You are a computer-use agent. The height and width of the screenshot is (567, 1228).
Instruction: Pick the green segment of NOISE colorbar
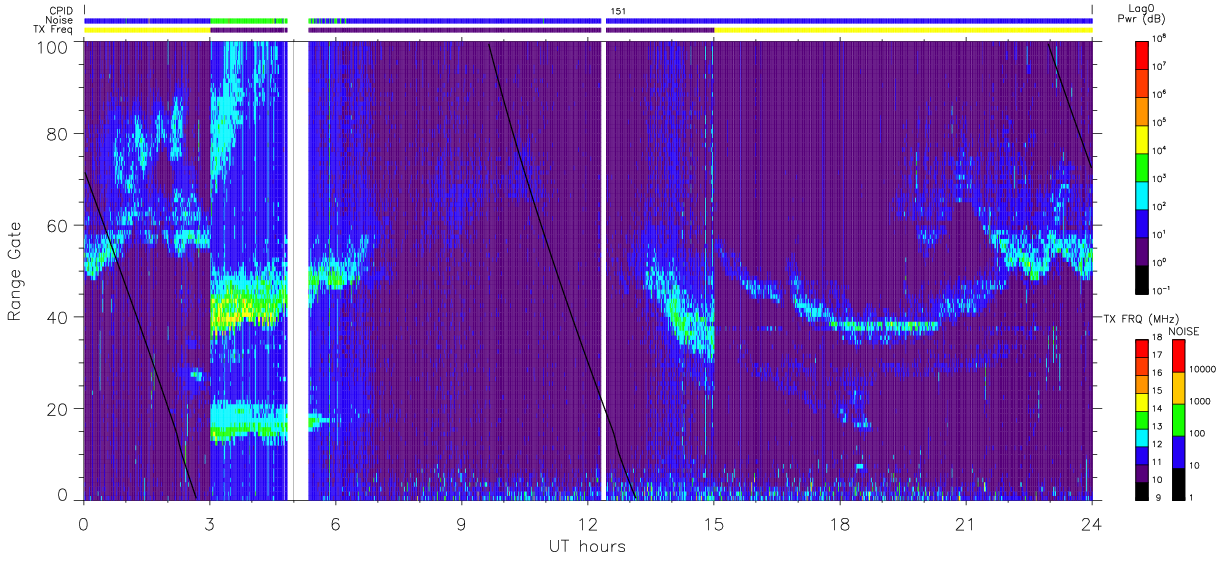[1177, 419]
